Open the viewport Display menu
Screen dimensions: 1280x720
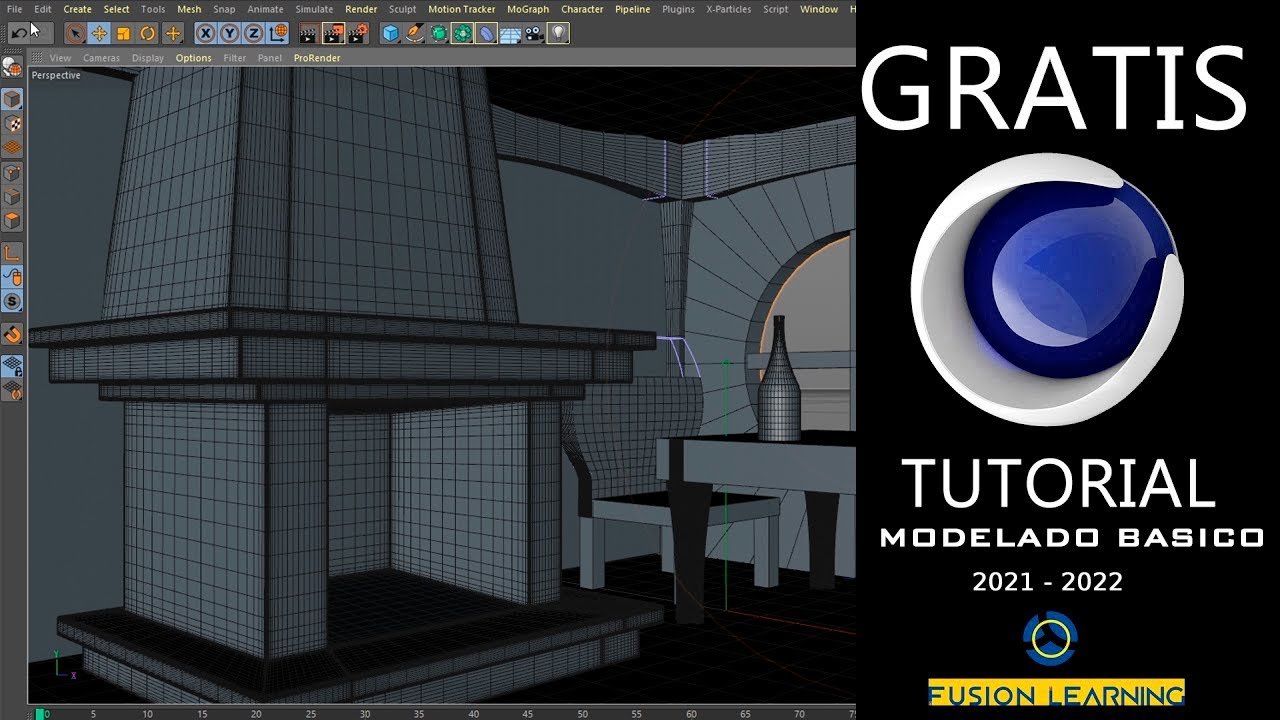147,58
